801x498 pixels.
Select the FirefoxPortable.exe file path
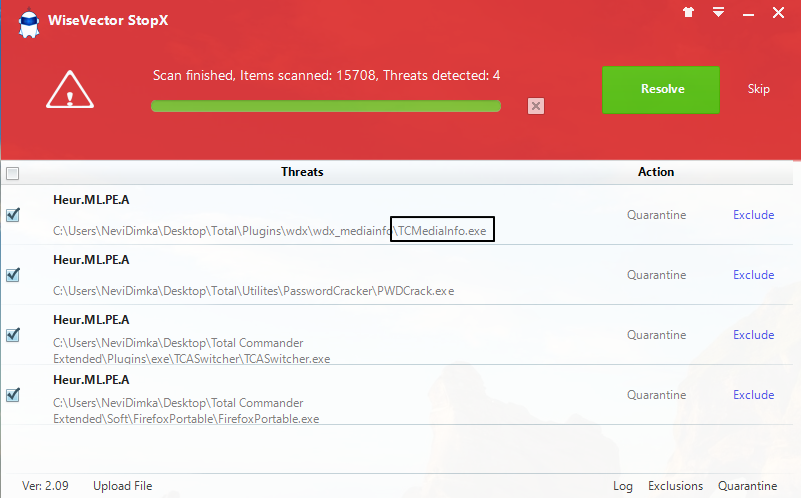[x=186, y=411]
